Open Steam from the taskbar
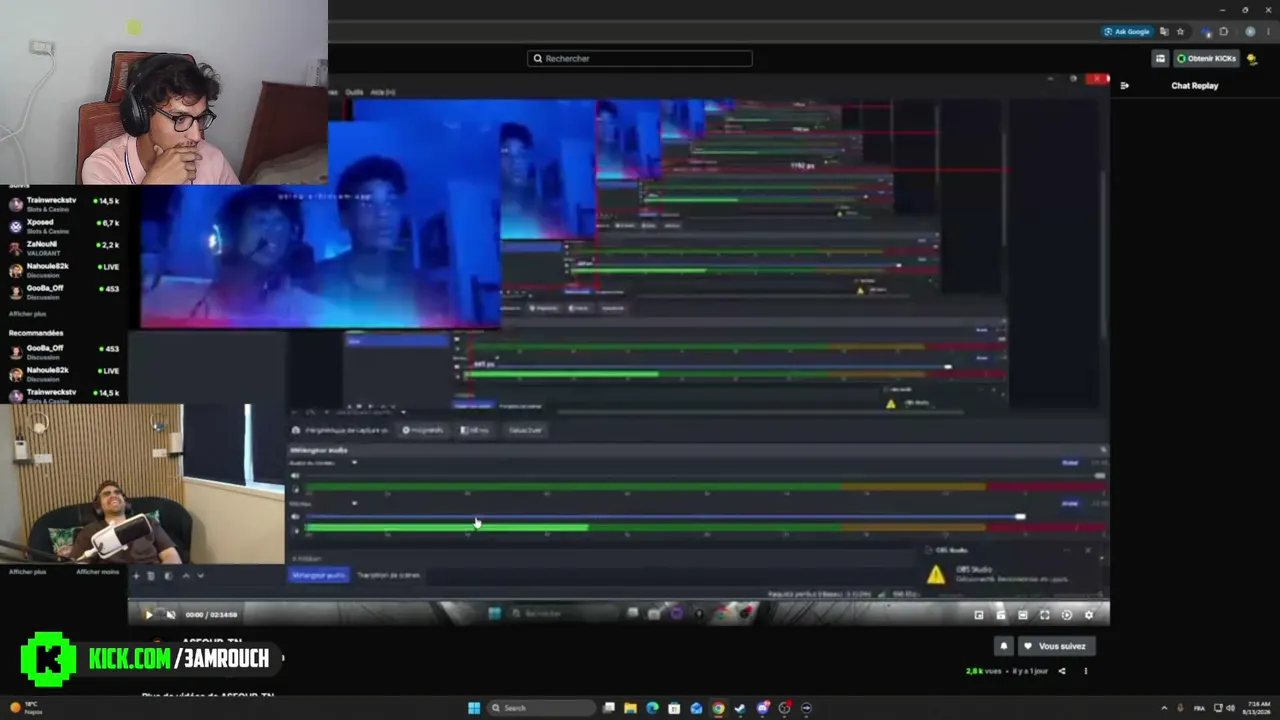The width and height of the screenshot is (1280, 720). (x=740, y=708)
